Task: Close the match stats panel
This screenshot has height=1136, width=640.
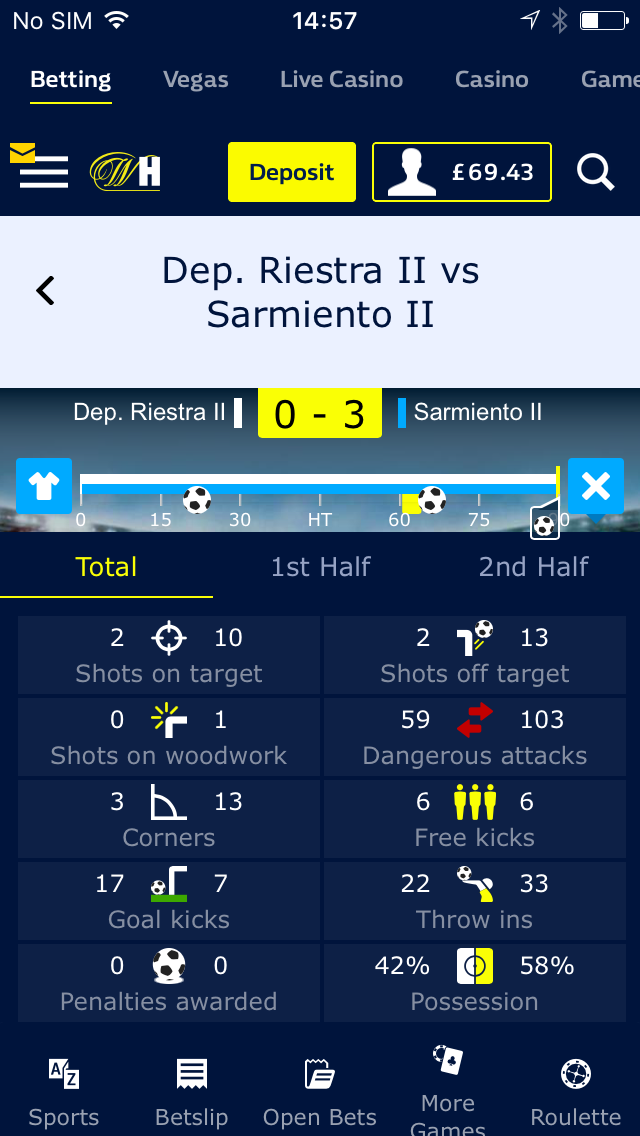Action: pyautogui.click(x=596, y=486)
